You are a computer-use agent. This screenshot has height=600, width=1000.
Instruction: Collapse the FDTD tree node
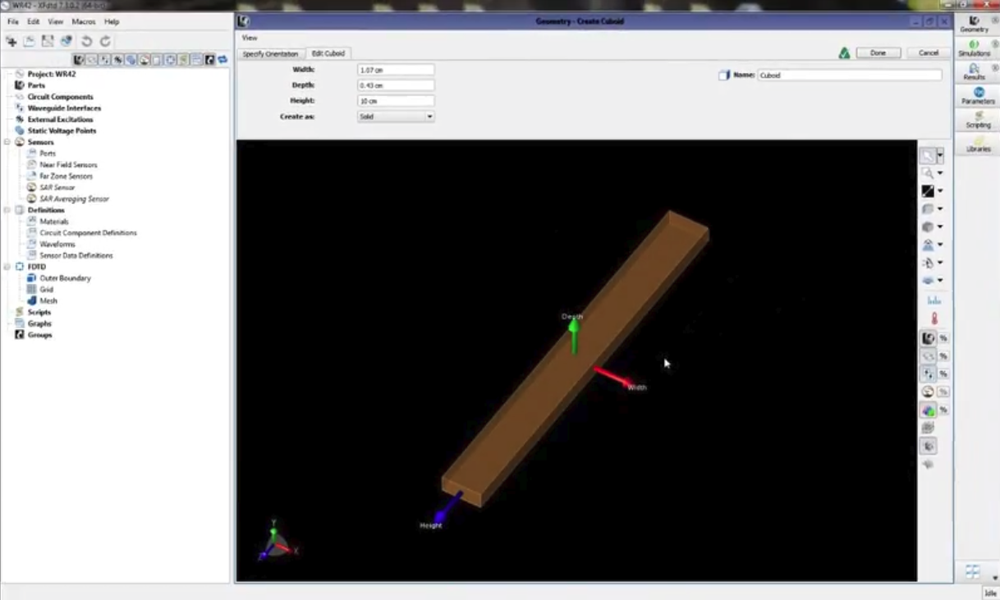click(7, 267)
